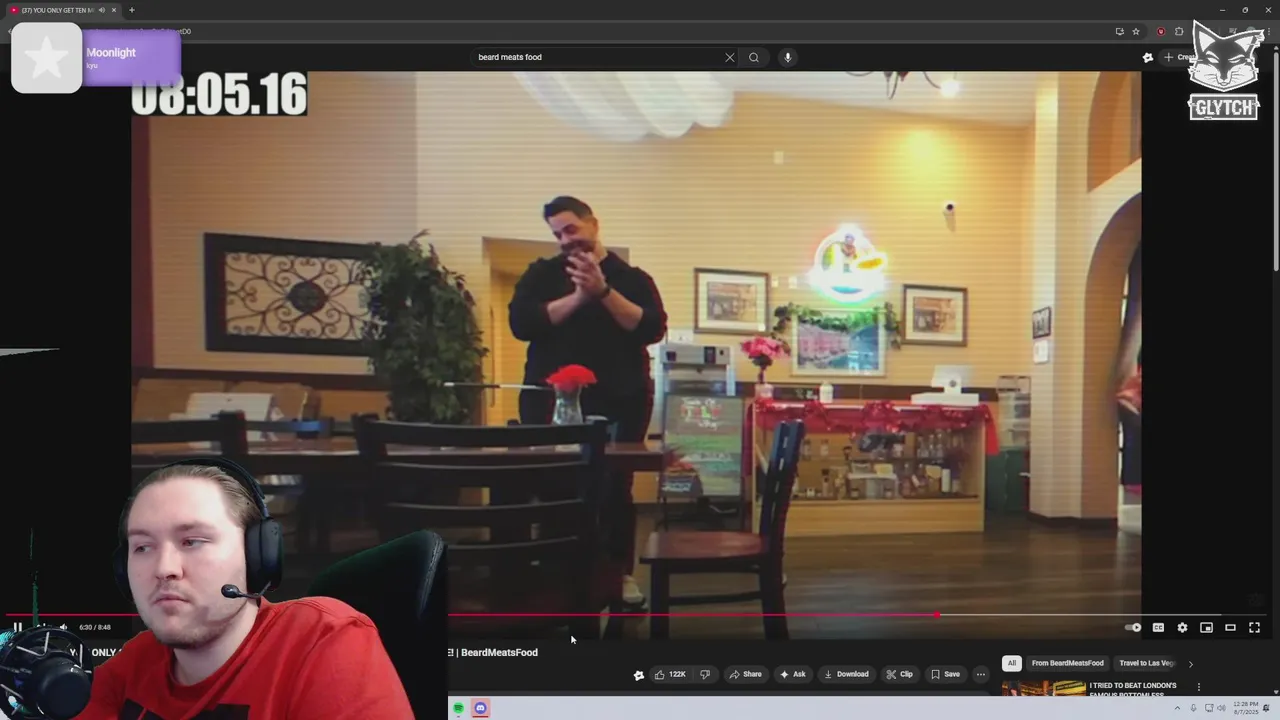Click the extension icon next to Create

pos(1148,57)
